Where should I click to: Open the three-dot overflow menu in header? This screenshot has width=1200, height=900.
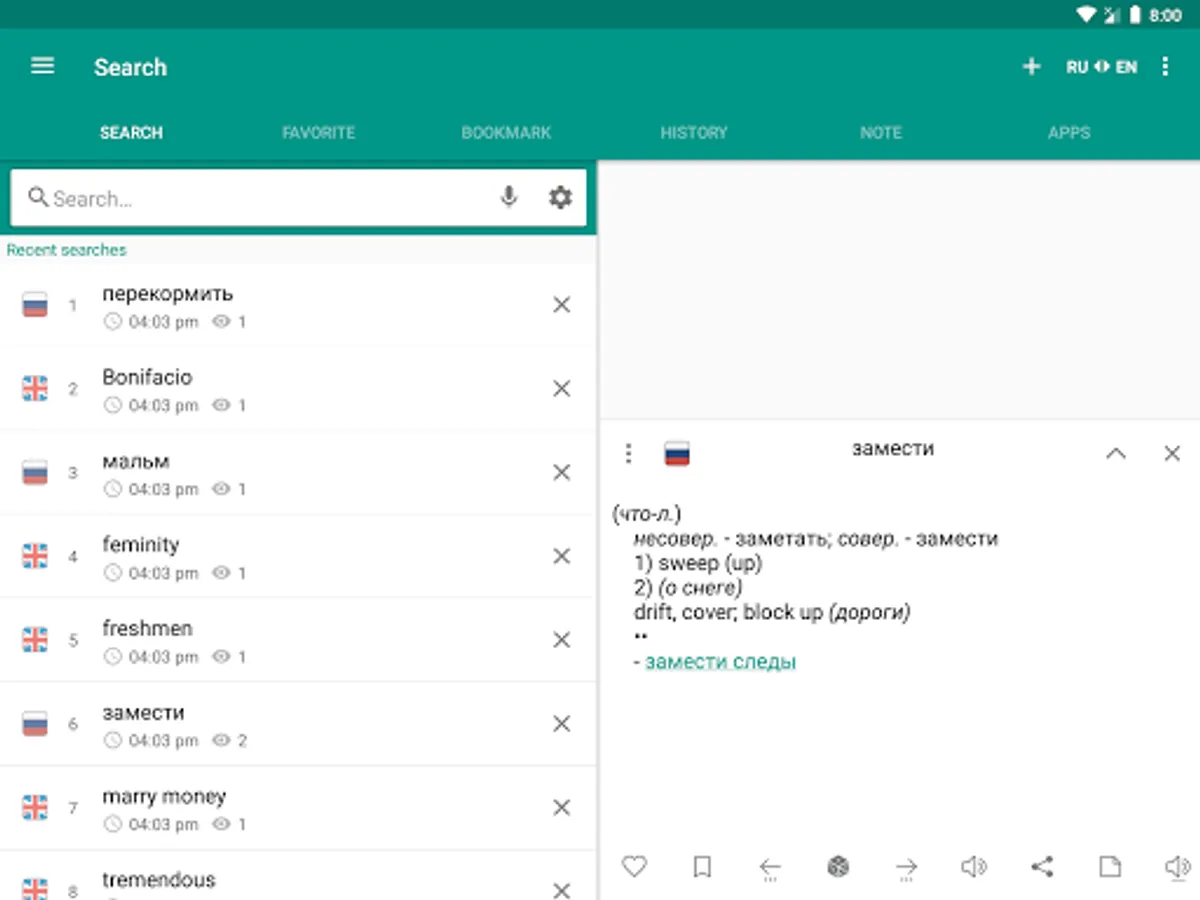(1165, 67)
